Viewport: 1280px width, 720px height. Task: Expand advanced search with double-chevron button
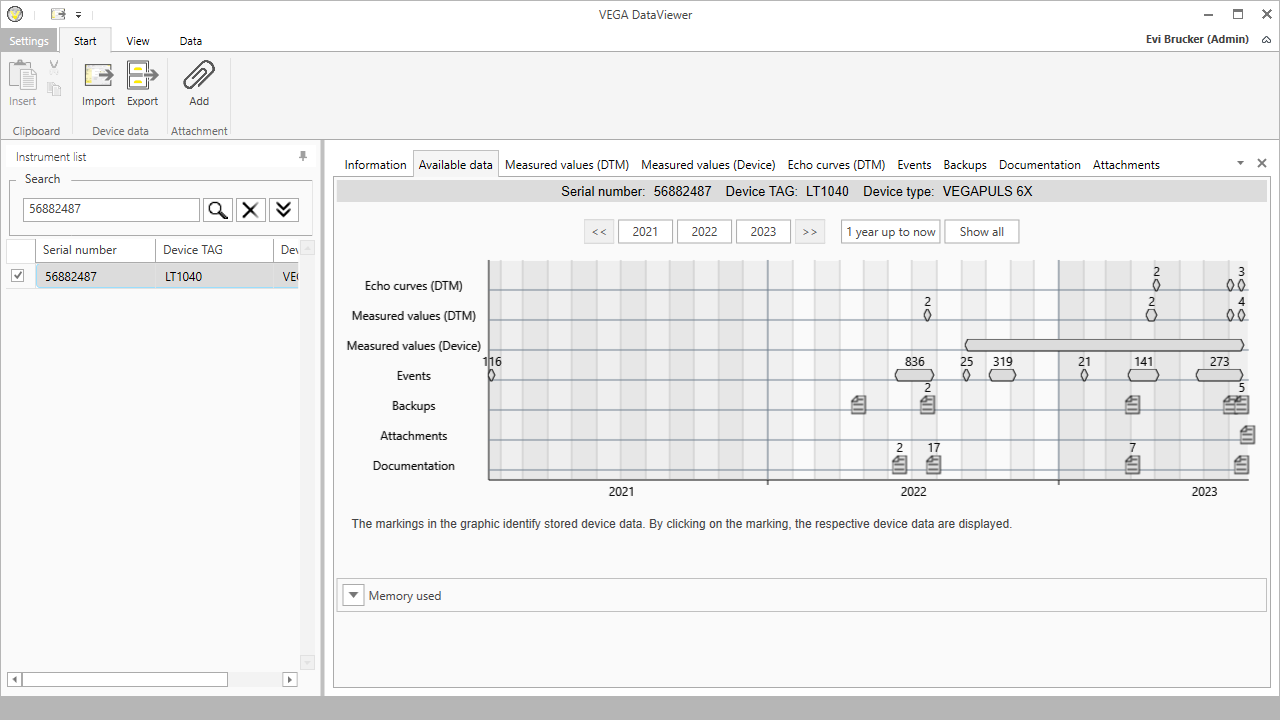pyautogui.click(x=284, y=209)
